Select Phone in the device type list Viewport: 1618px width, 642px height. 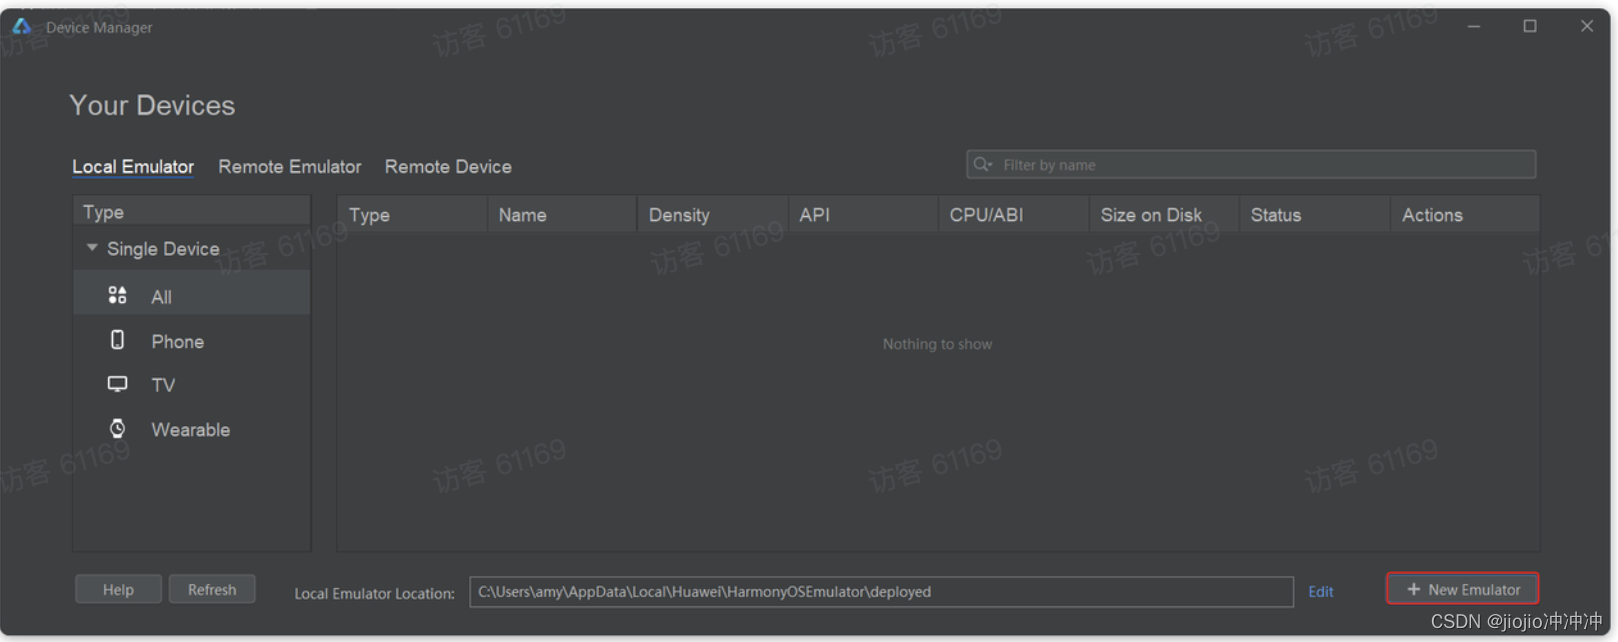point(192,341)
